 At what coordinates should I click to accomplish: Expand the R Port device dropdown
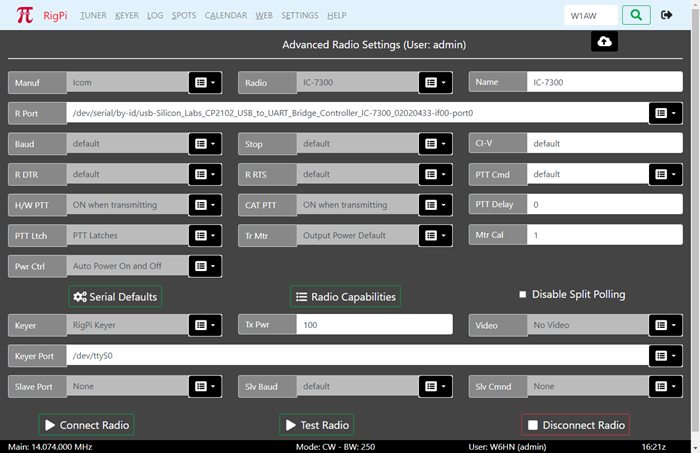pyautogui.click(x=666, y=114)
